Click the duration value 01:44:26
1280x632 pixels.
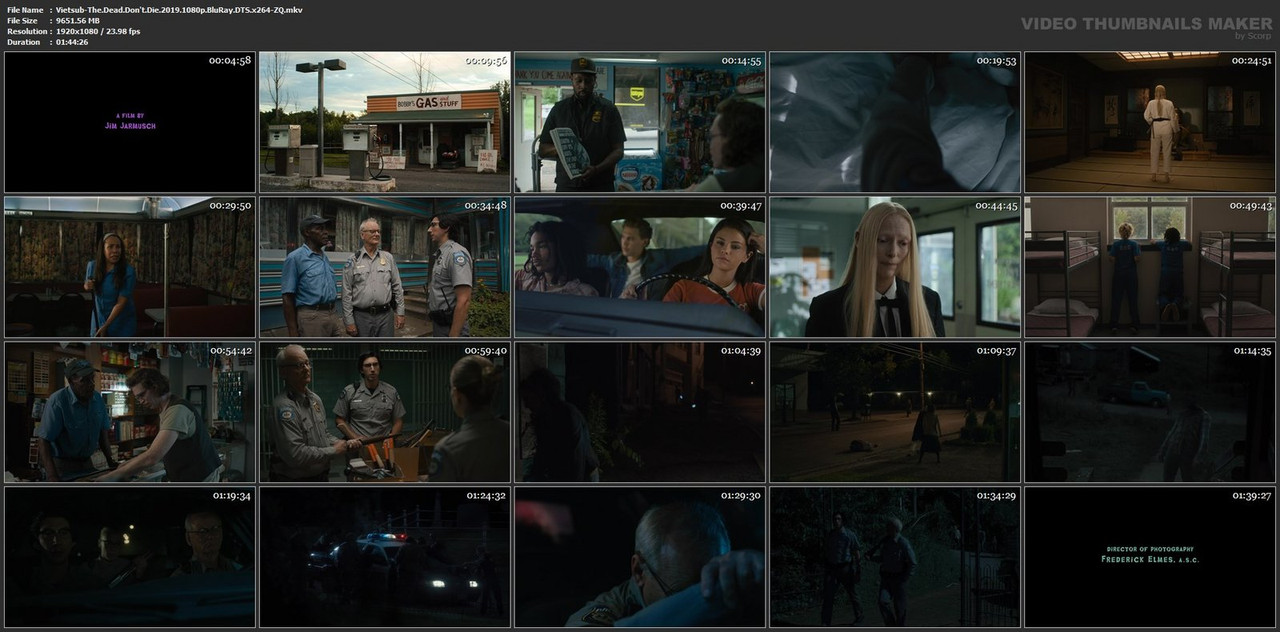tap(72, 42)
